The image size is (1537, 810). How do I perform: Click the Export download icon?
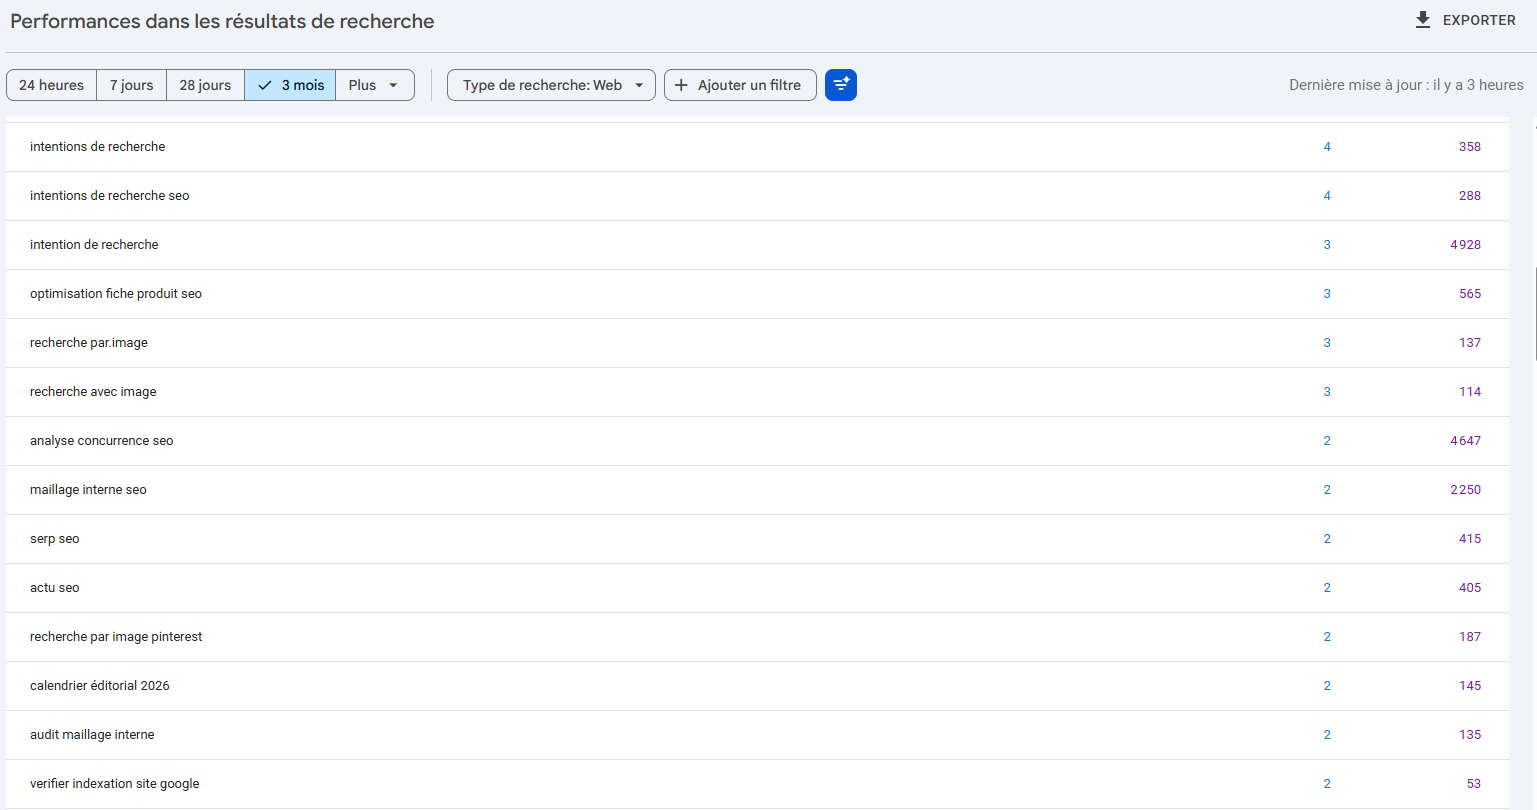coord(1422,20)
